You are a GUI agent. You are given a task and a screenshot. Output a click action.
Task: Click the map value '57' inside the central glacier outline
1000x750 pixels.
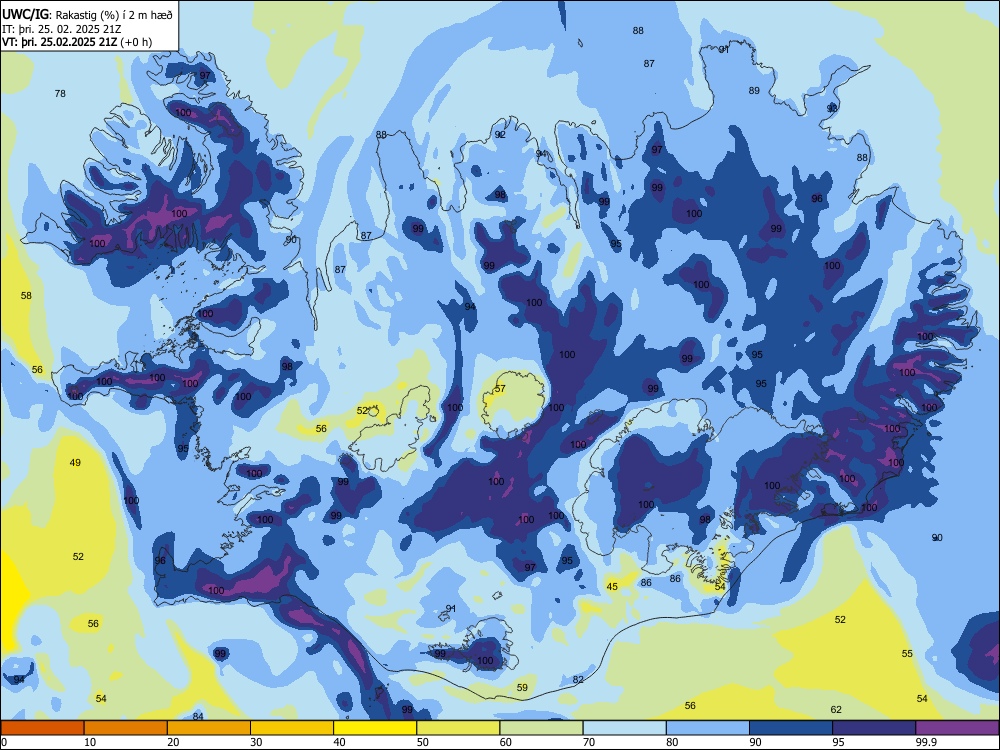click(500, 388)
